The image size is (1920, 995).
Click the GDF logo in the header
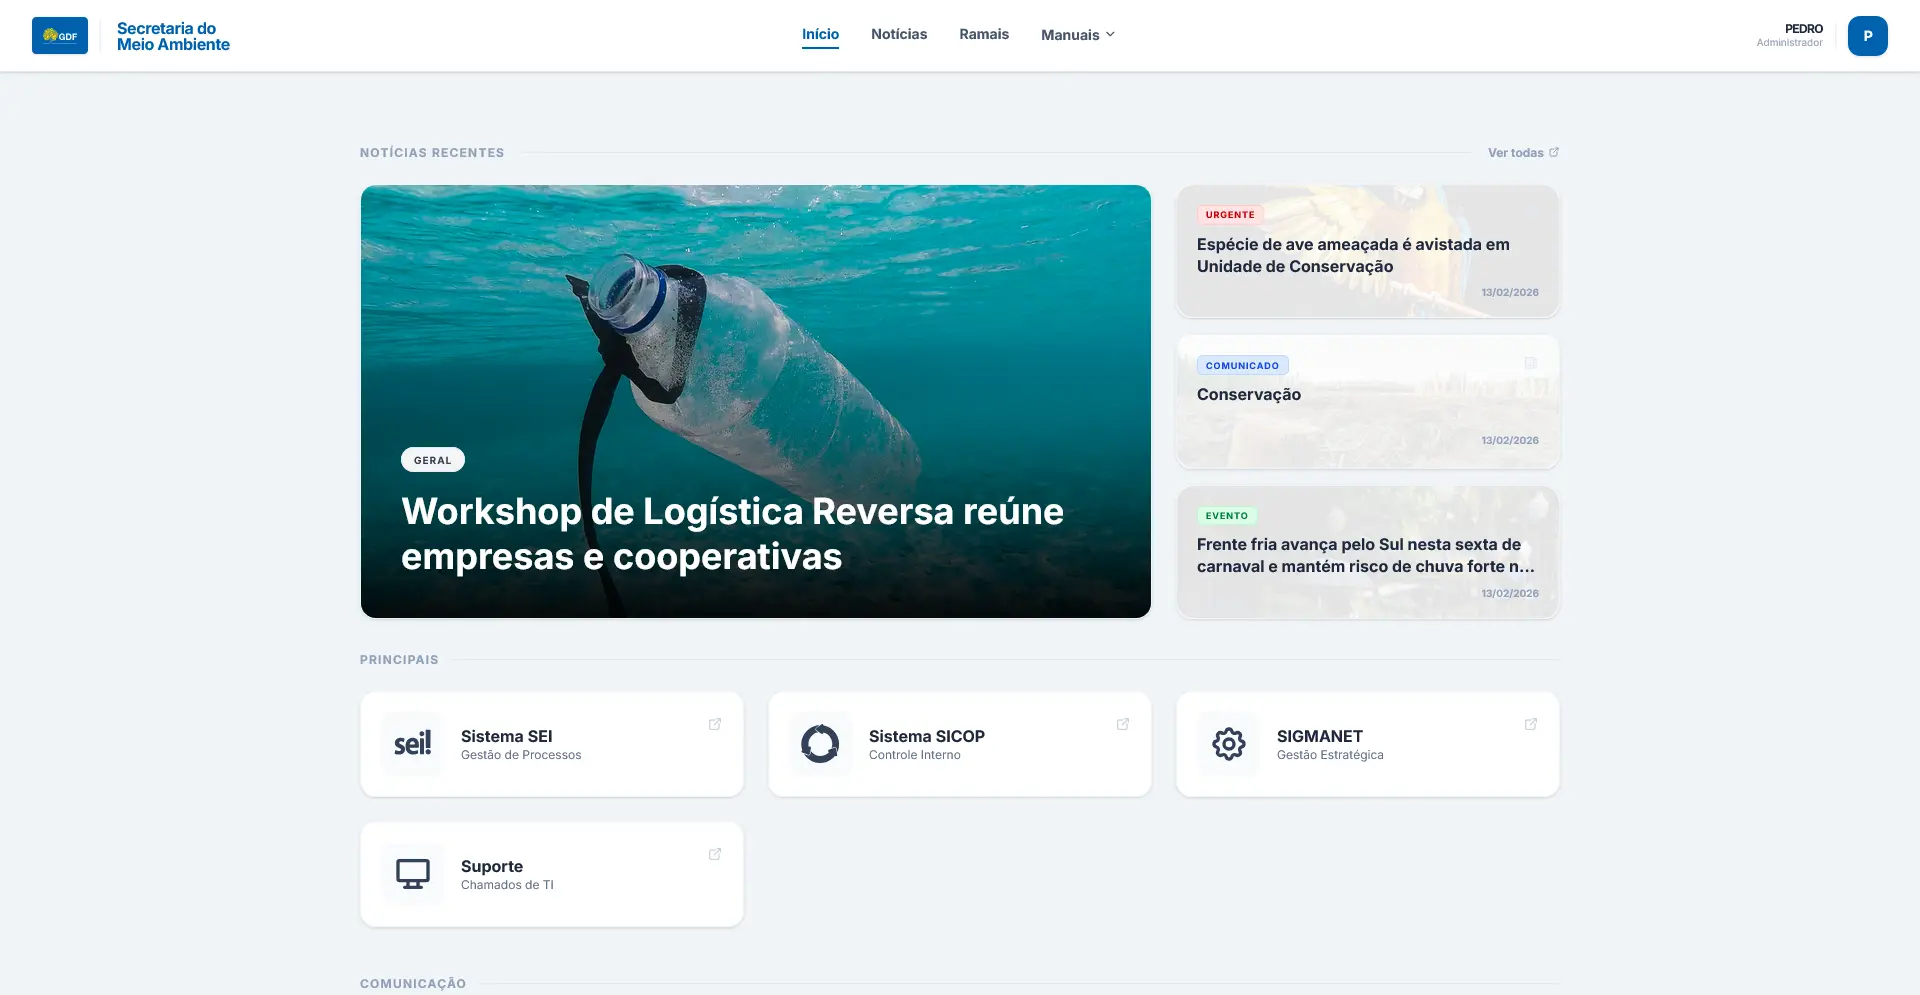[x=60, y=36]
